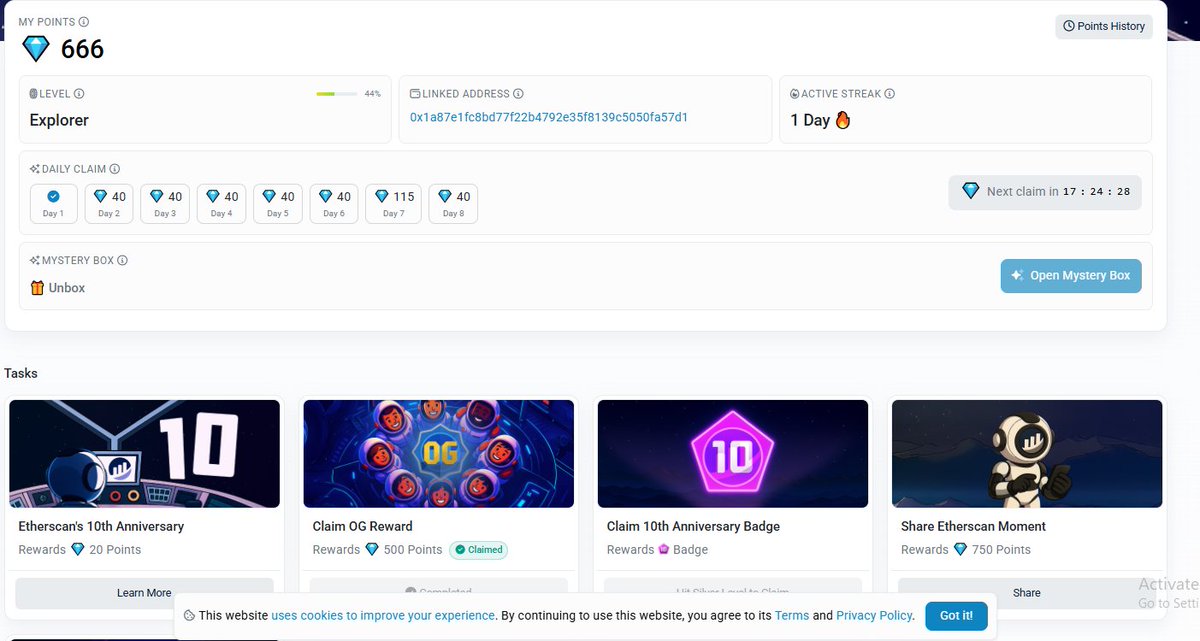This screenshot has width=1200, height=641.
Task: Select the Day 3 reward tile
Action: 165,204
